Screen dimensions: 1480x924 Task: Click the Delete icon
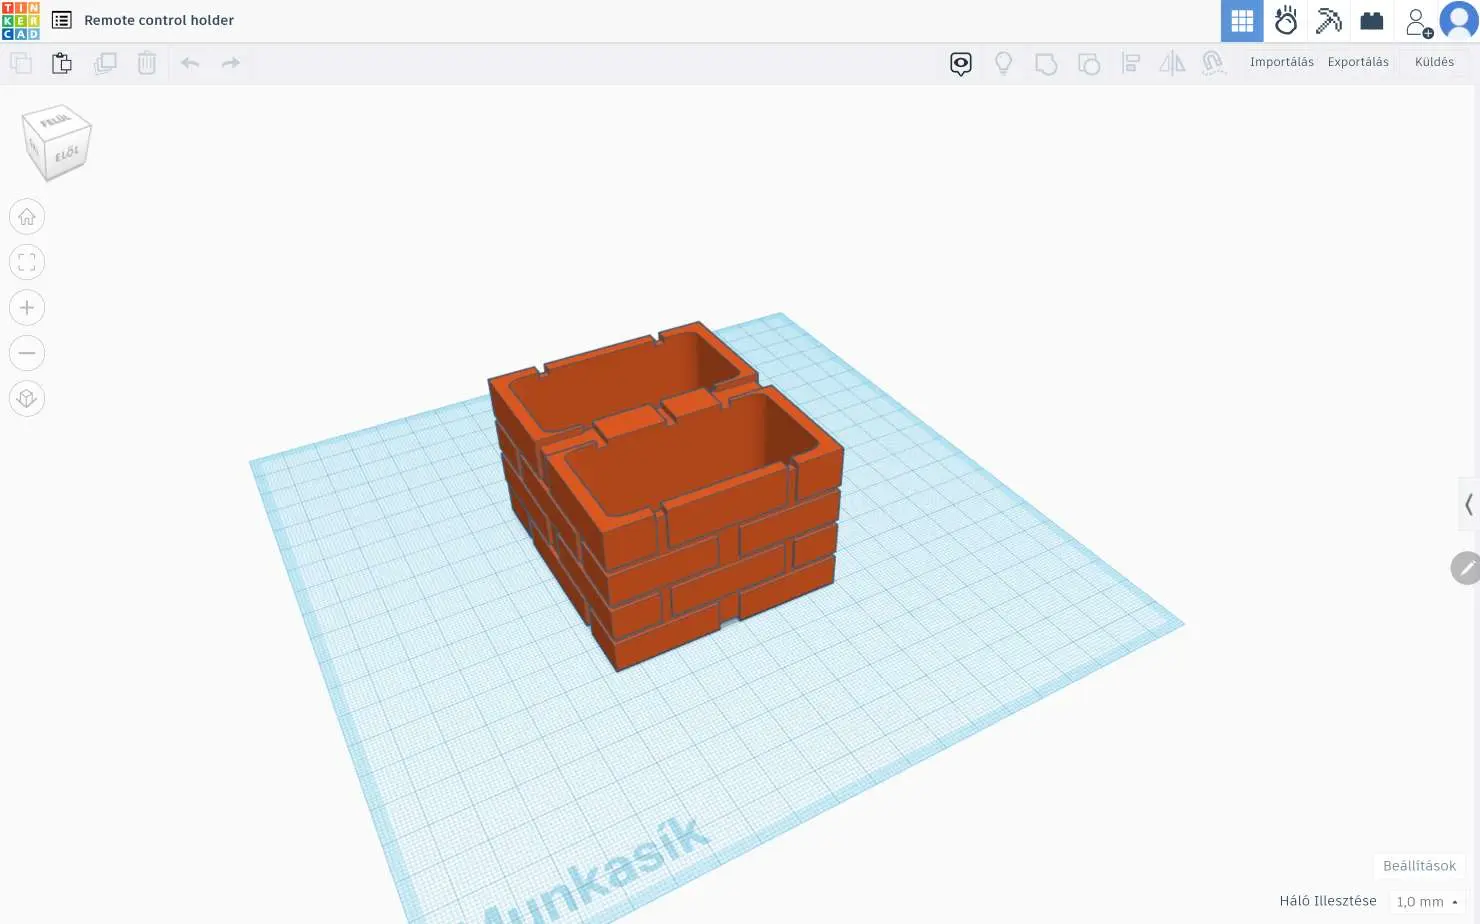click(148, 62)
